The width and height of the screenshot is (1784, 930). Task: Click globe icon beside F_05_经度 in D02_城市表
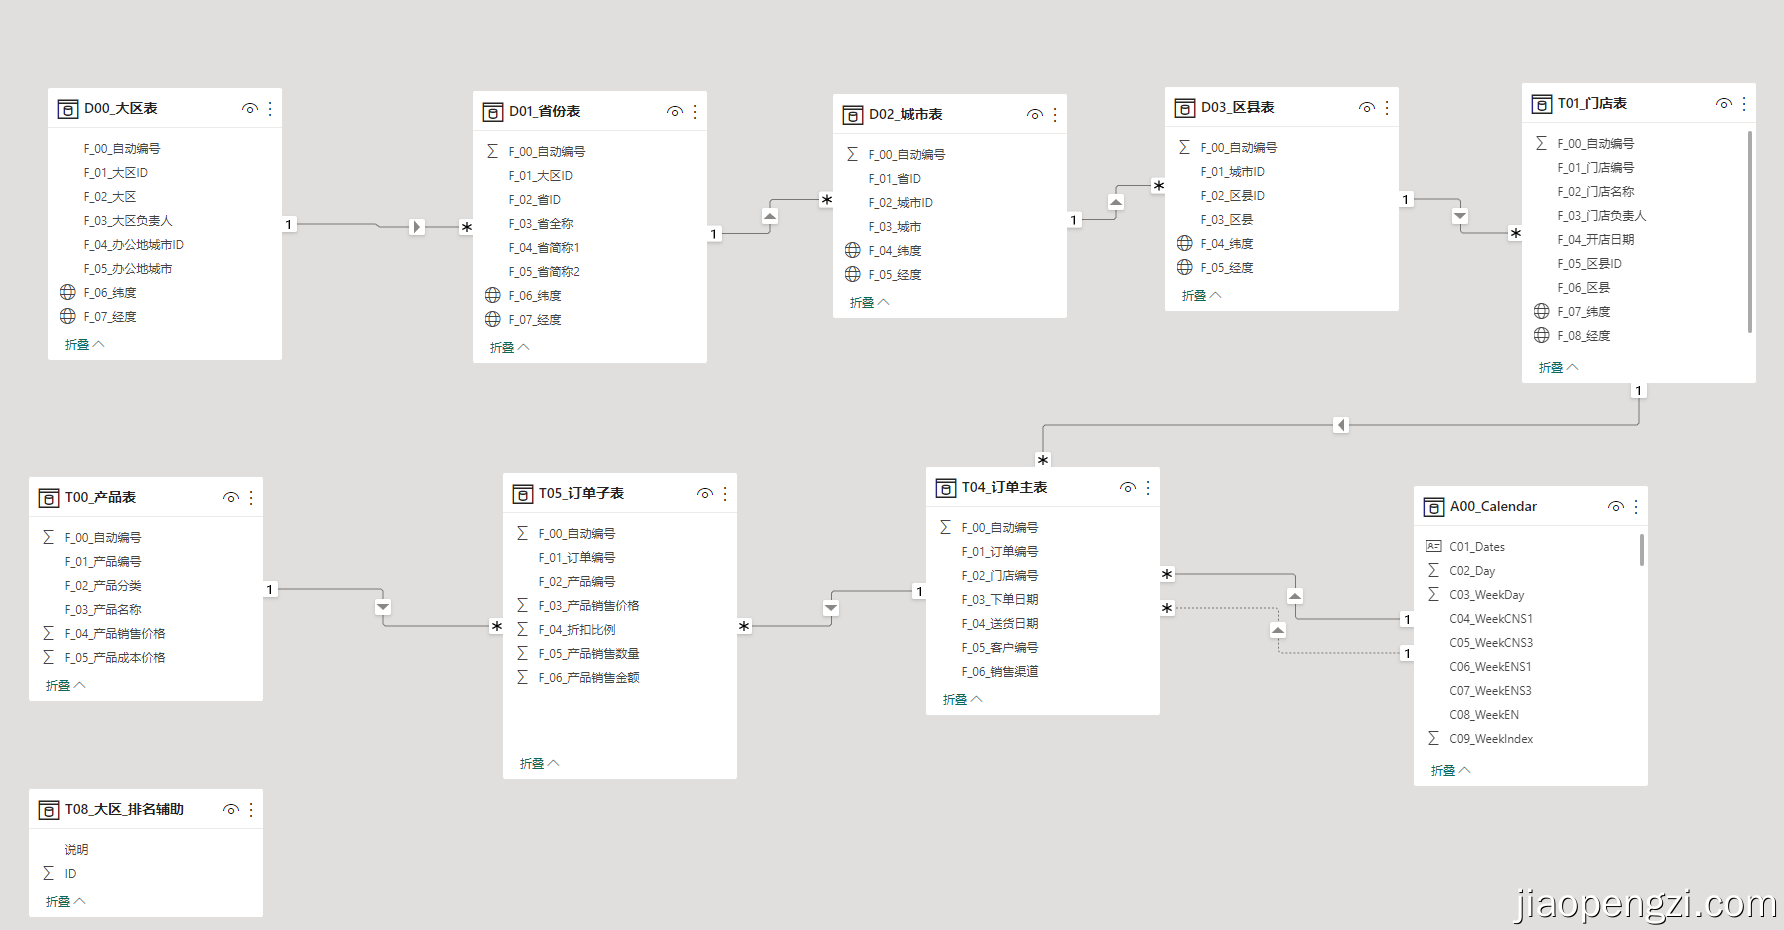pos(853,274)
